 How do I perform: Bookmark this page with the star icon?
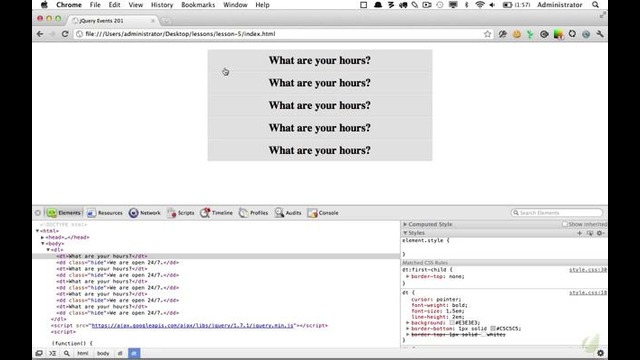click(487, 34)
